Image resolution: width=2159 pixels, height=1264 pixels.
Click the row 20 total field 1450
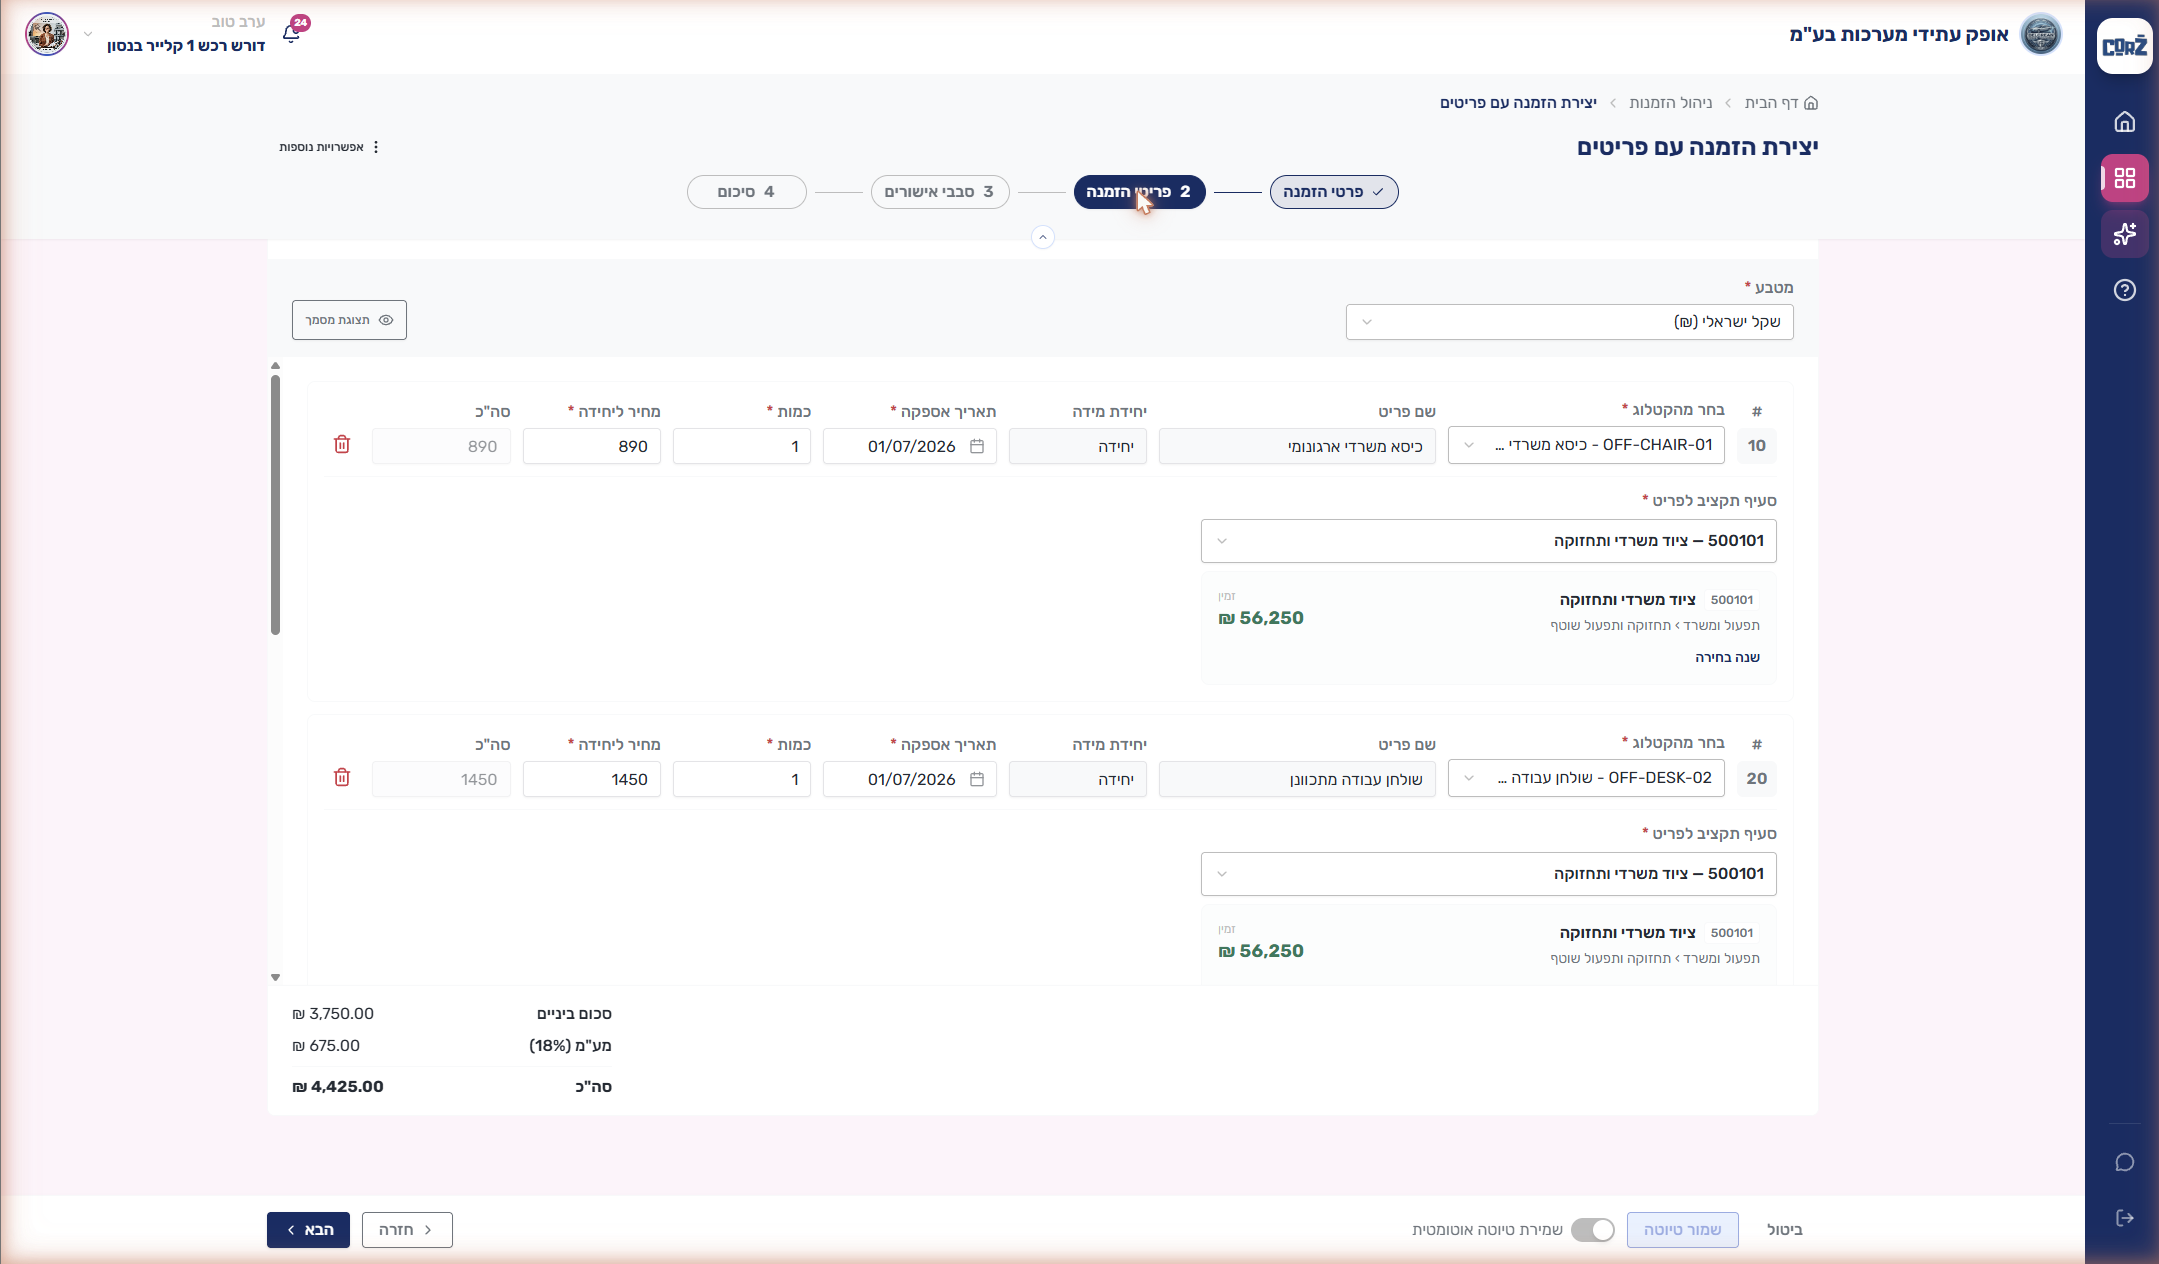[441, 779]
